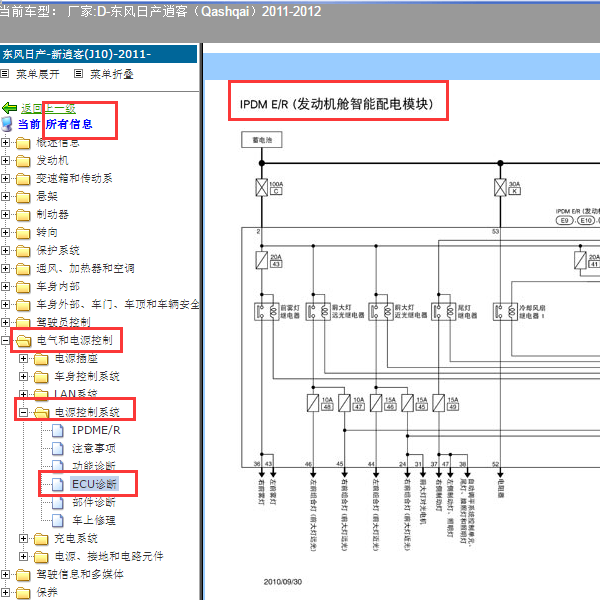Expand the 保养 tree node
The image size is (600, 600).
(5, 592)
